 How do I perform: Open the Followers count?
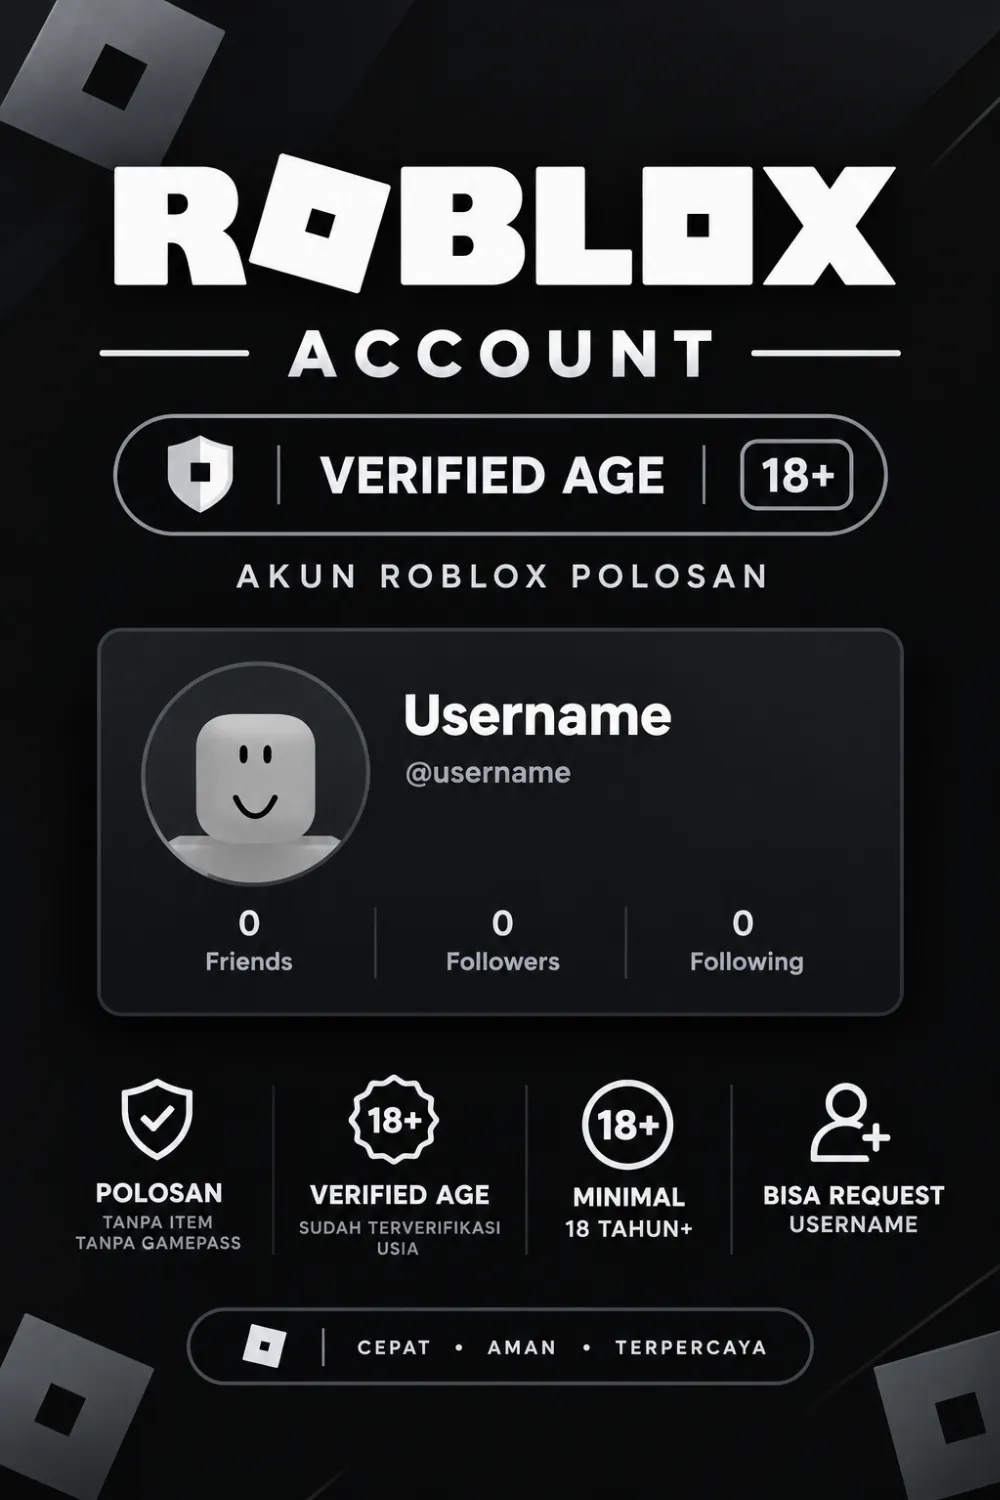(503, 941)
